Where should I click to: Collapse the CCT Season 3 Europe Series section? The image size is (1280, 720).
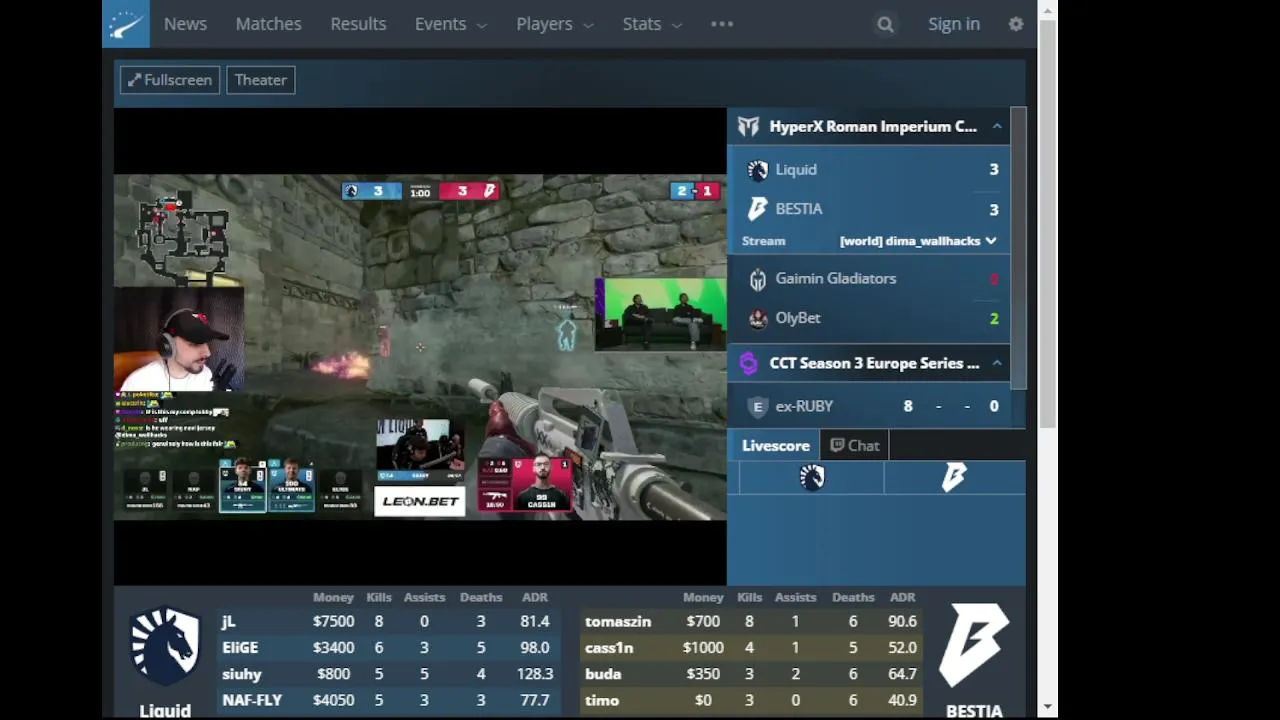tap(997, 363)
